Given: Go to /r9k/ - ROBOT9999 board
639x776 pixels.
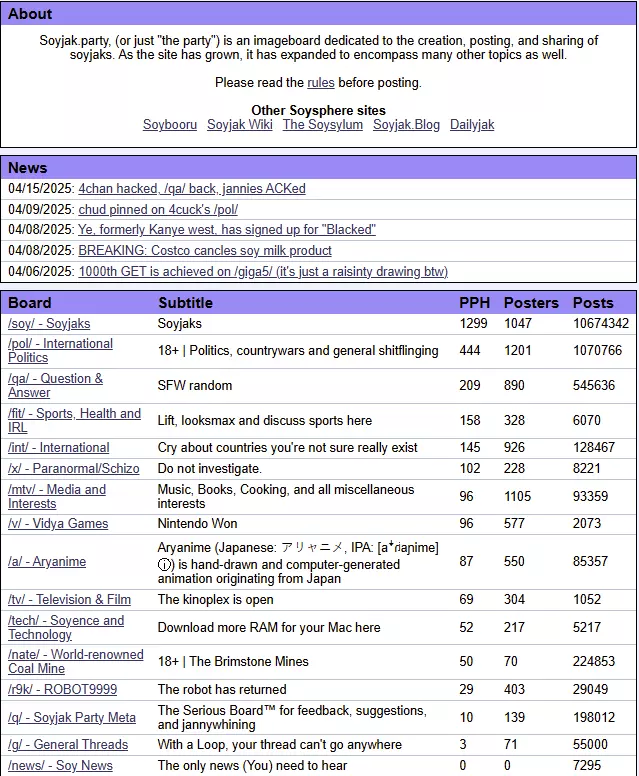Looking at the screenshot, I should [x=62, y=690].
